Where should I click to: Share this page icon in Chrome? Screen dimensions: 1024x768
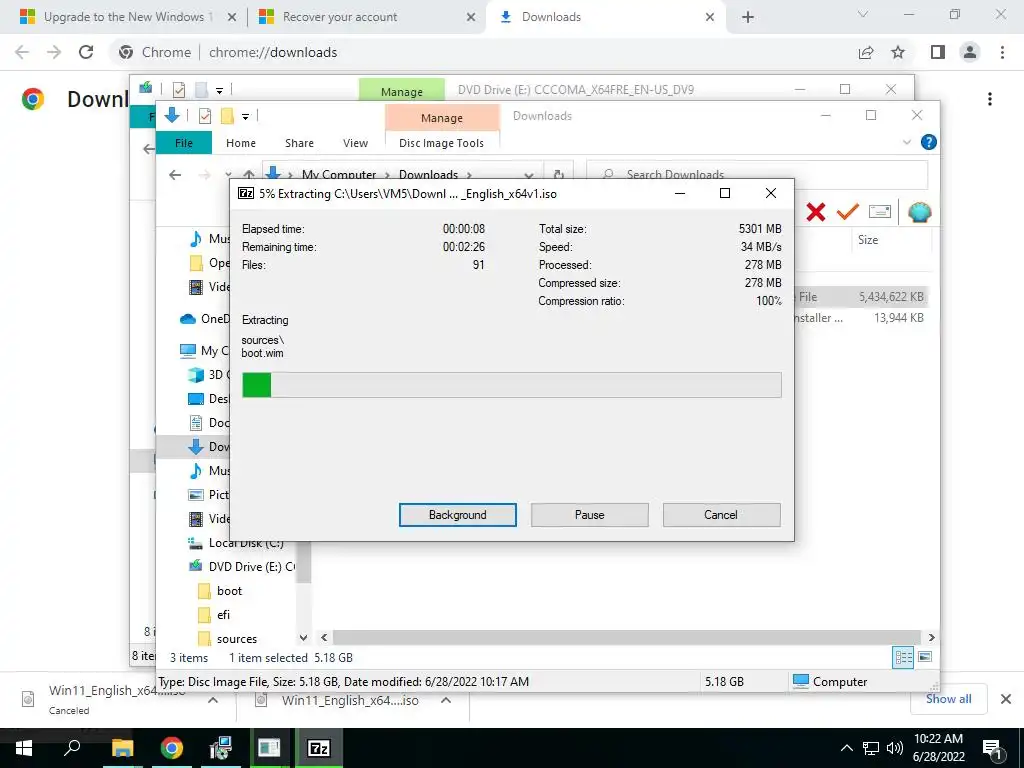(x=866, y=52)
